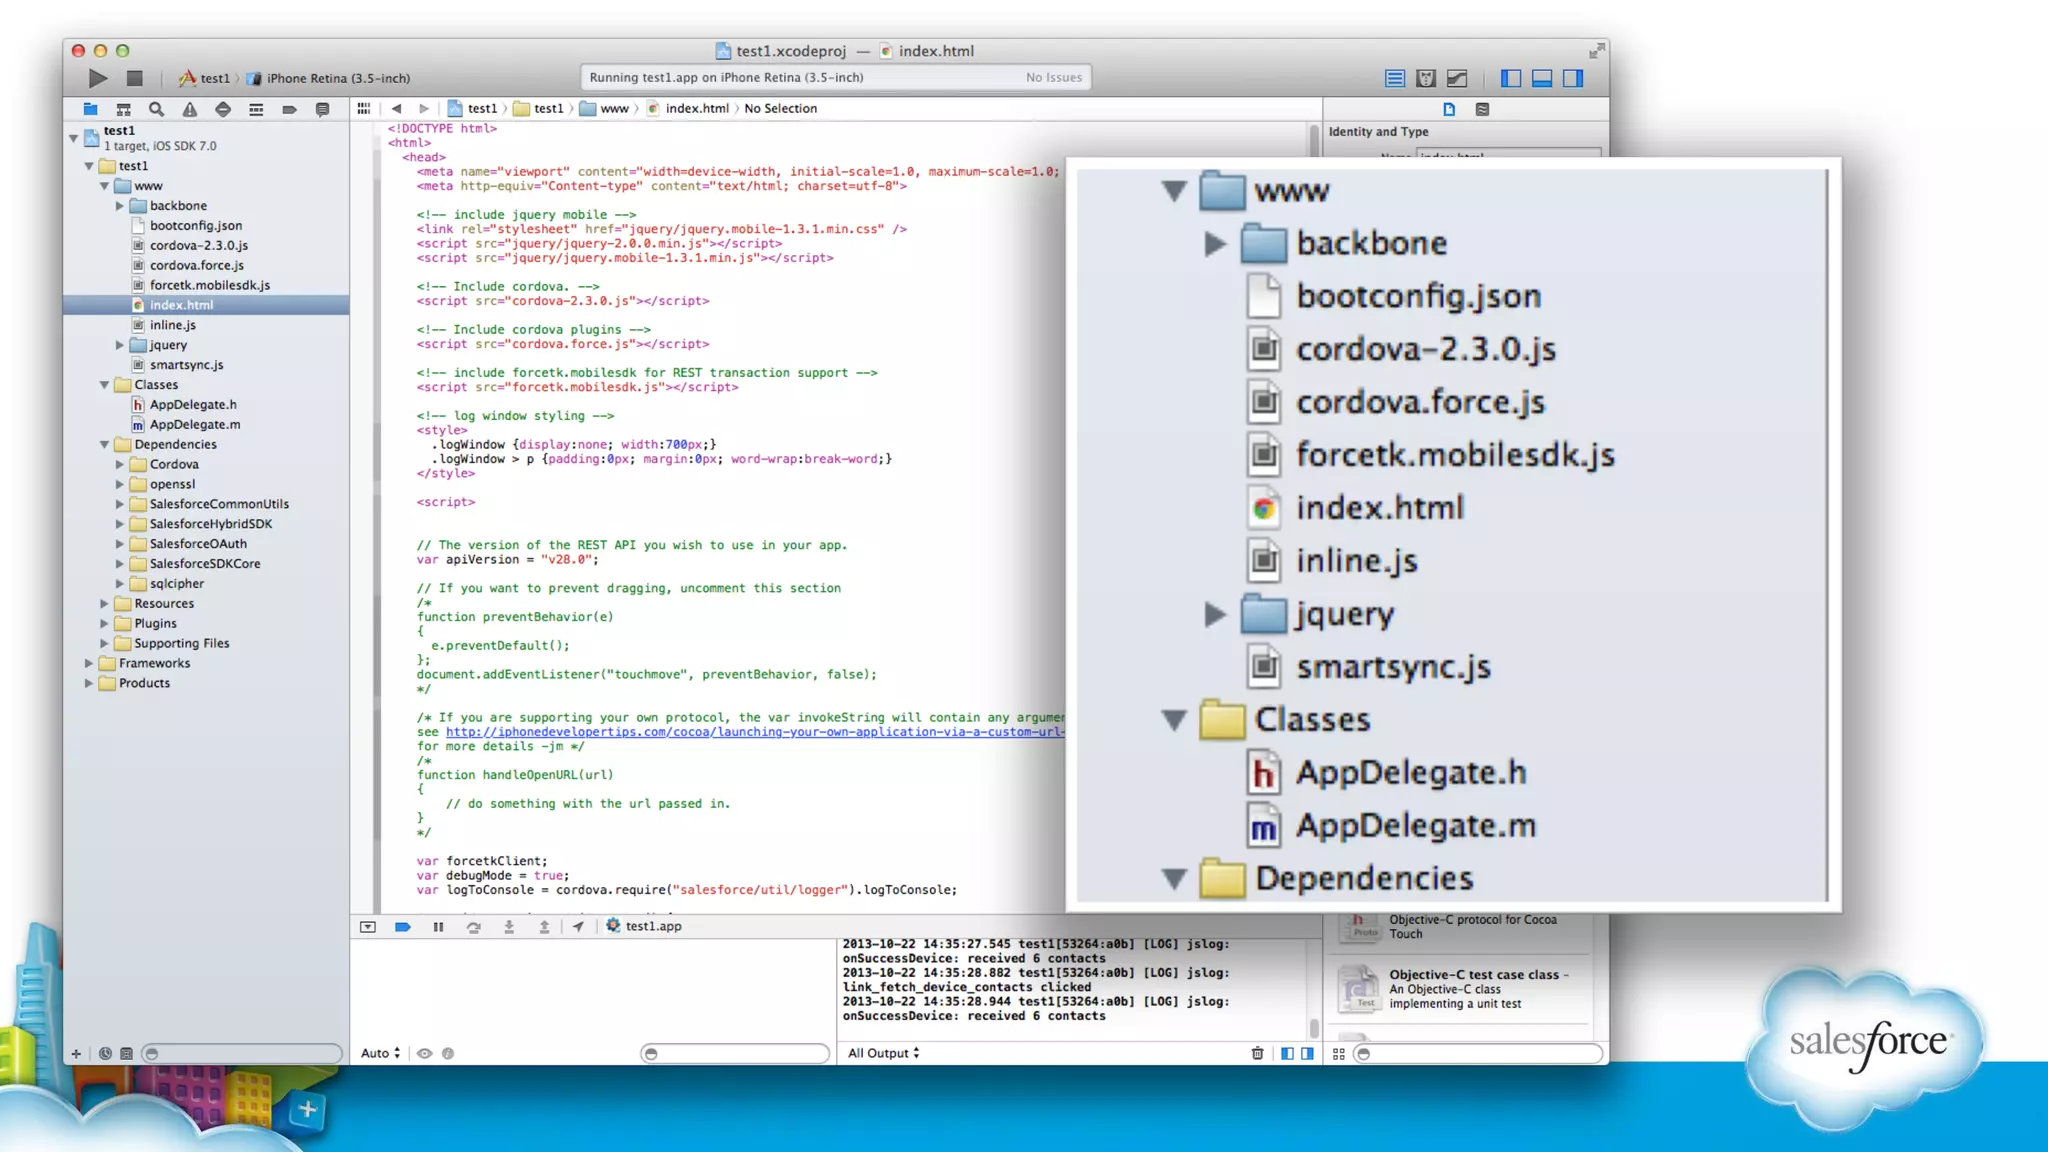
Task: Show the File inspector
Action: point(1449,109)
